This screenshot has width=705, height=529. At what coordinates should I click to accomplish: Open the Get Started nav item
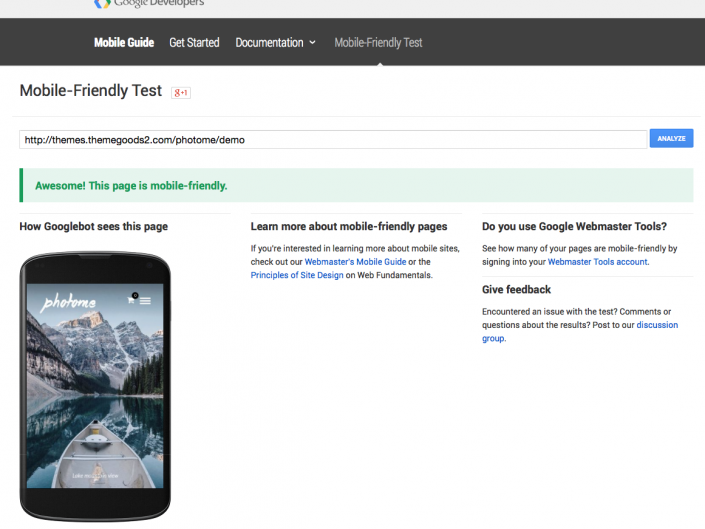coord(194,43)
